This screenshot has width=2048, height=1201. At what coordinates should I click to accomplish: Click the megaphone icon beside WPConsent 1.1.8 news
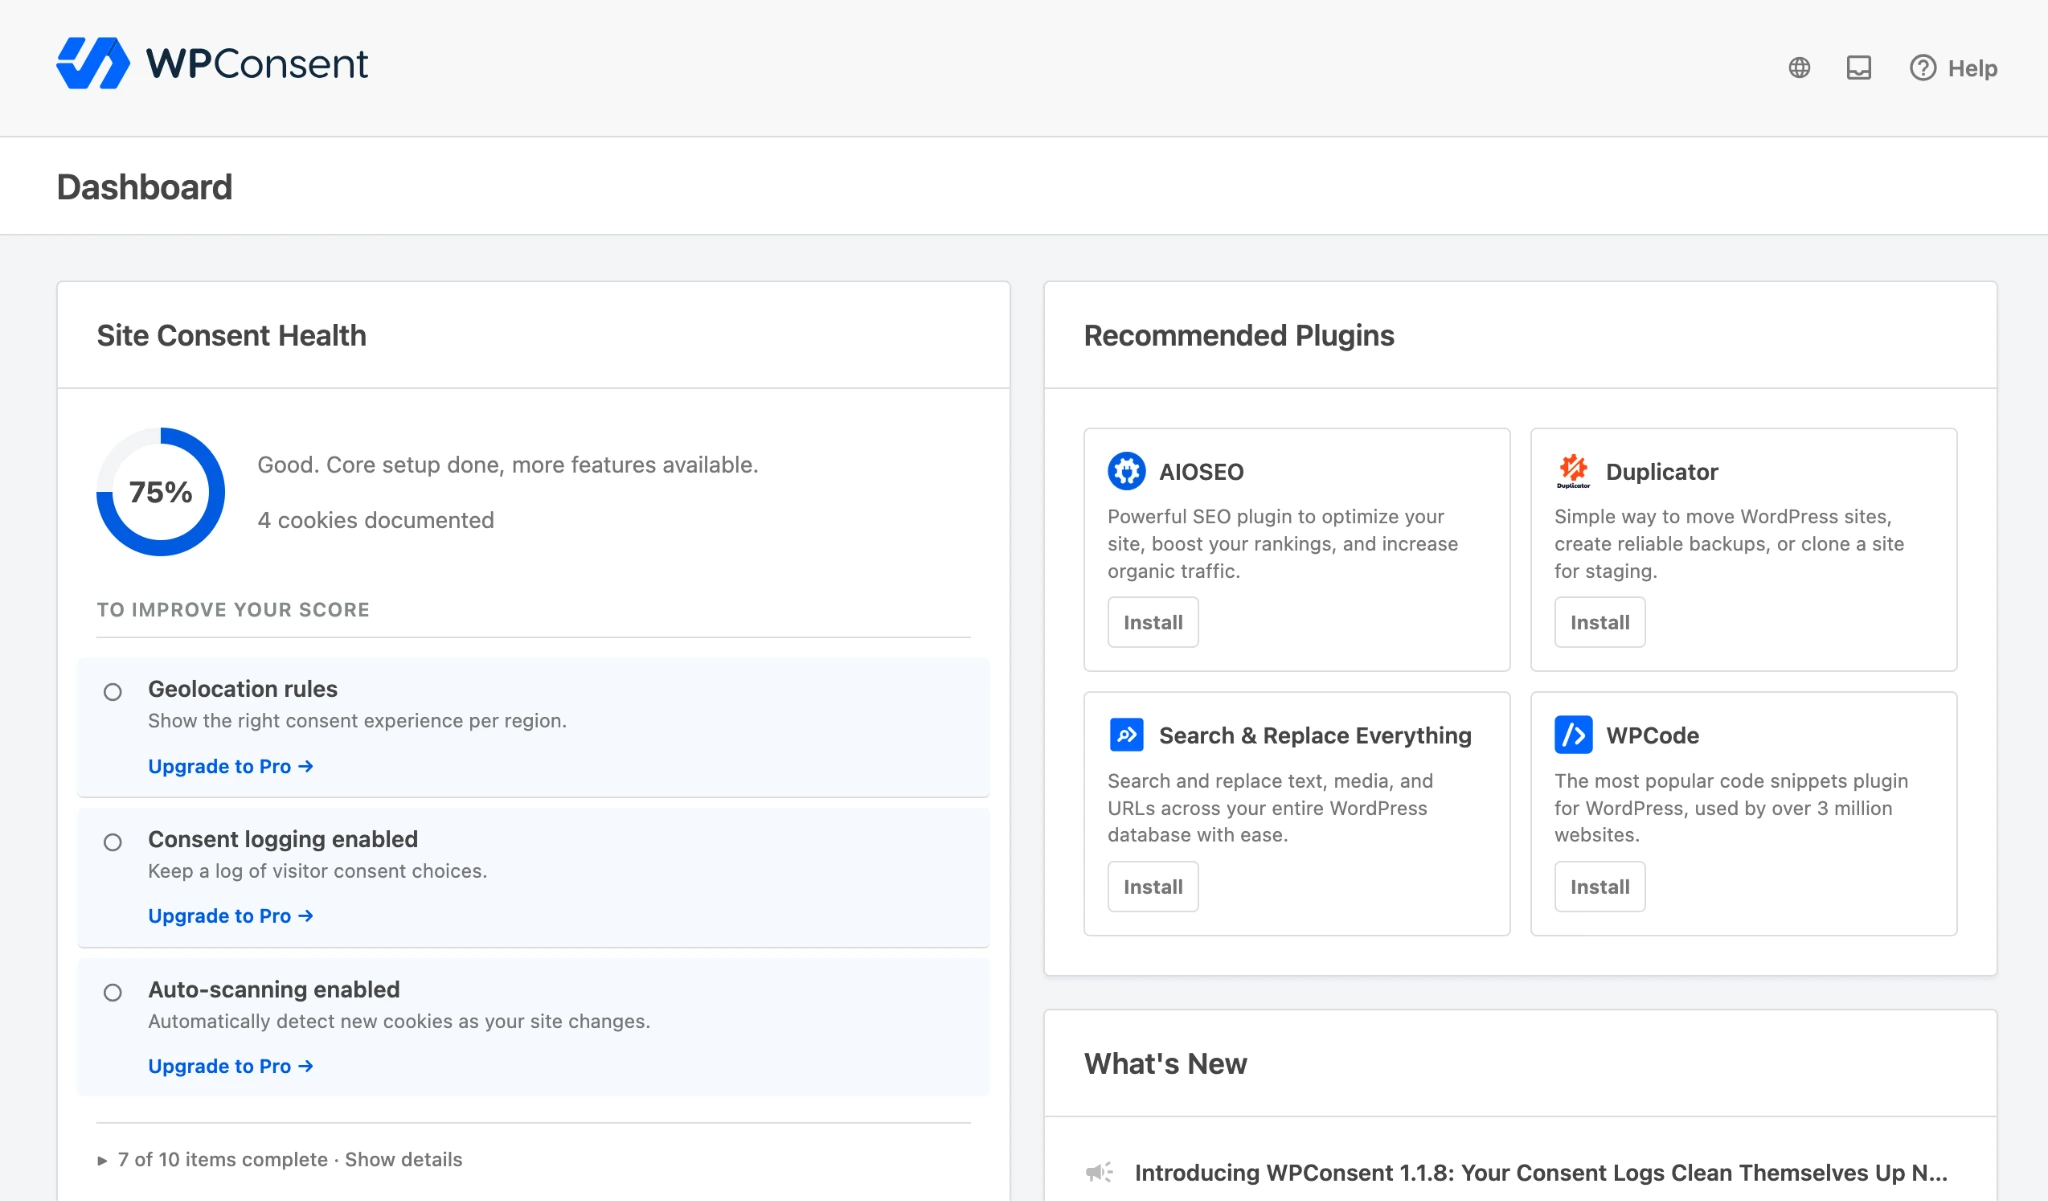click(x=1100, y=1172)
